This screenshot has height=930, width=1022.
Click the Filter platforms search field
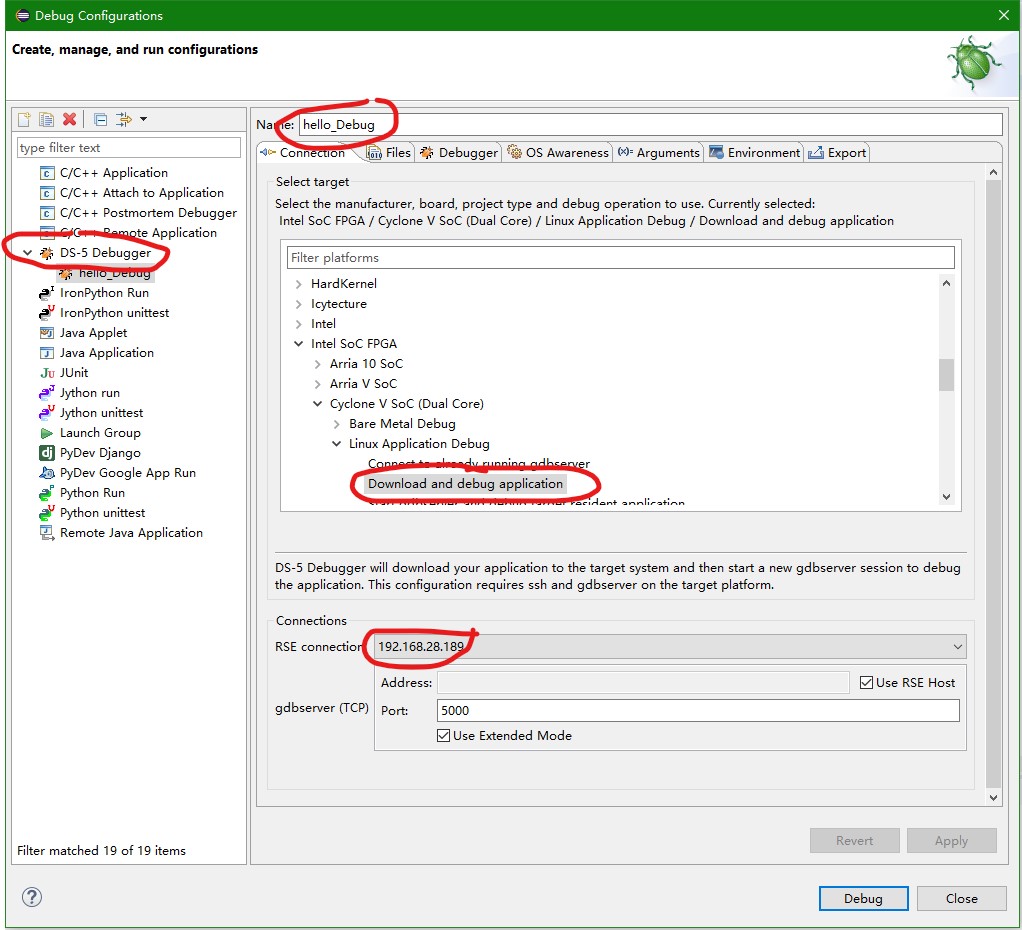tap(620, 257)
